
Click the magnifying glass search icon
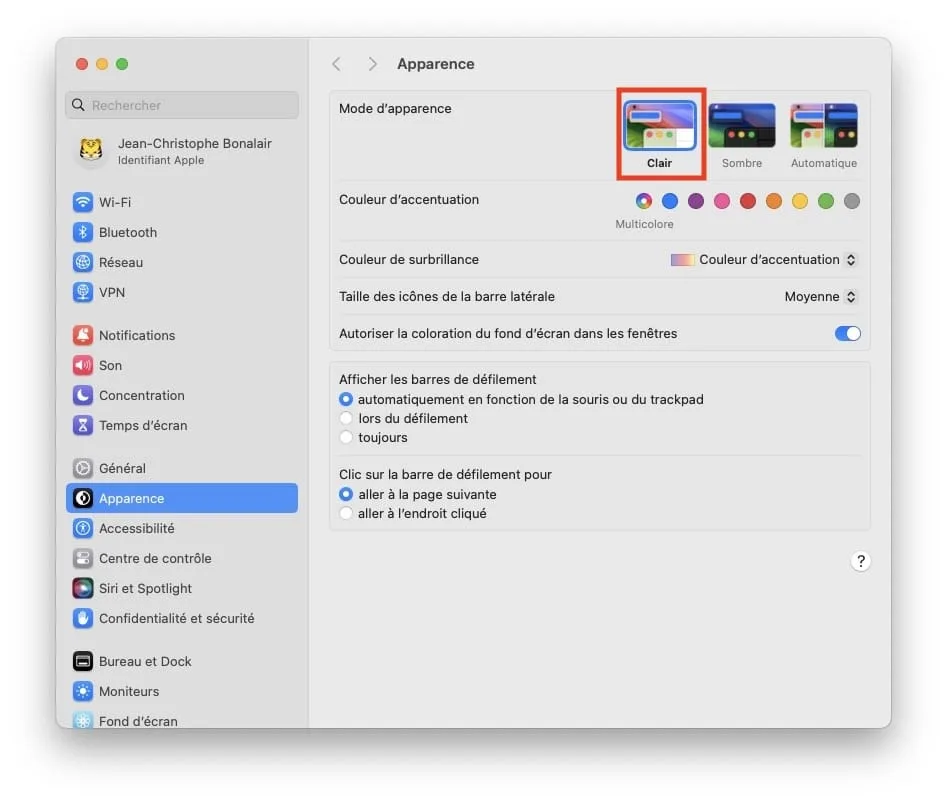point(79,105)
